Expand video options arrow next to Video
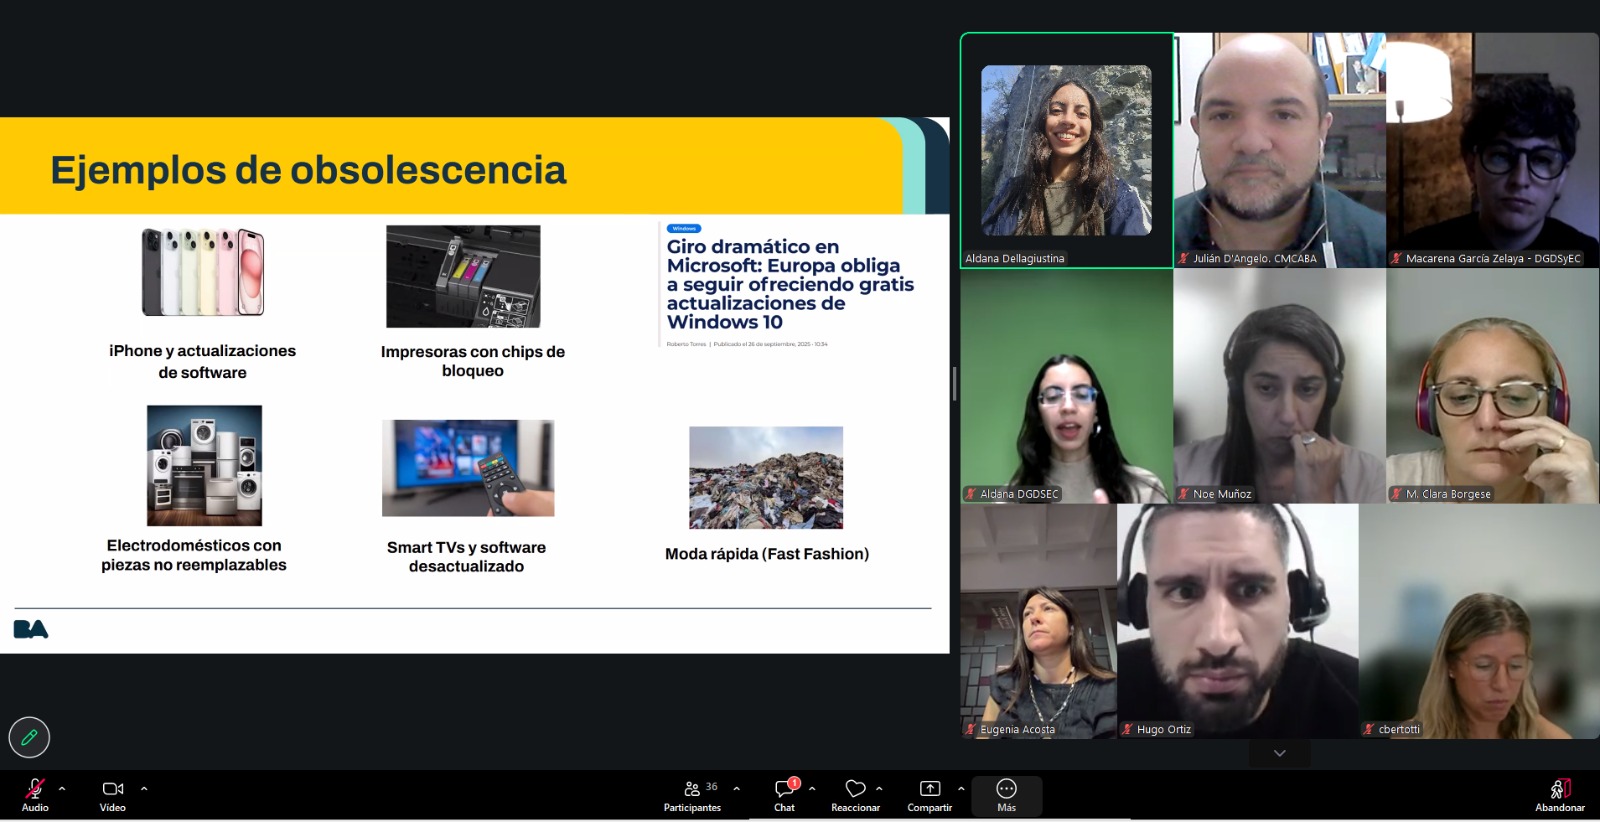Image resolution: width=1600 pixels, height=822 pixels. coord(144,789)
